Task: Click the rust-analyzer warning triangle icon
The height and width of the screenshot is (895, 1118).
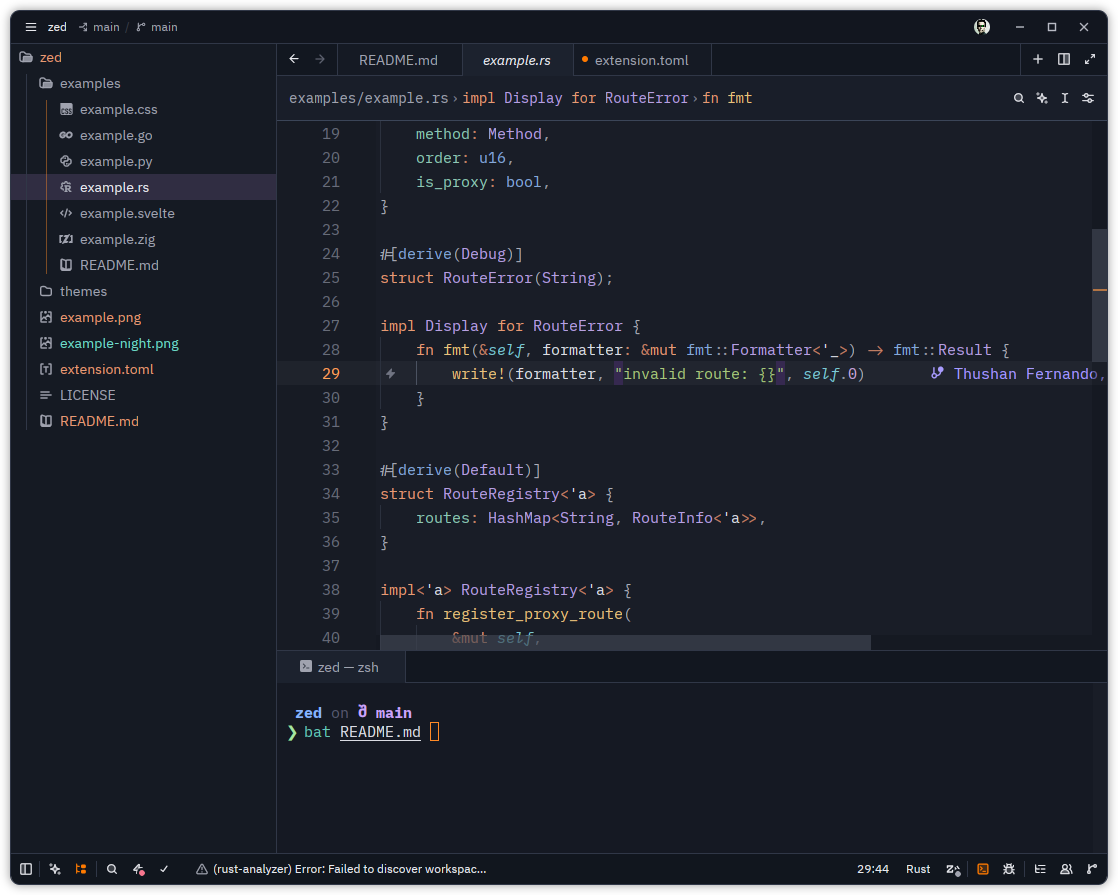Action: [x=202, y=869]
